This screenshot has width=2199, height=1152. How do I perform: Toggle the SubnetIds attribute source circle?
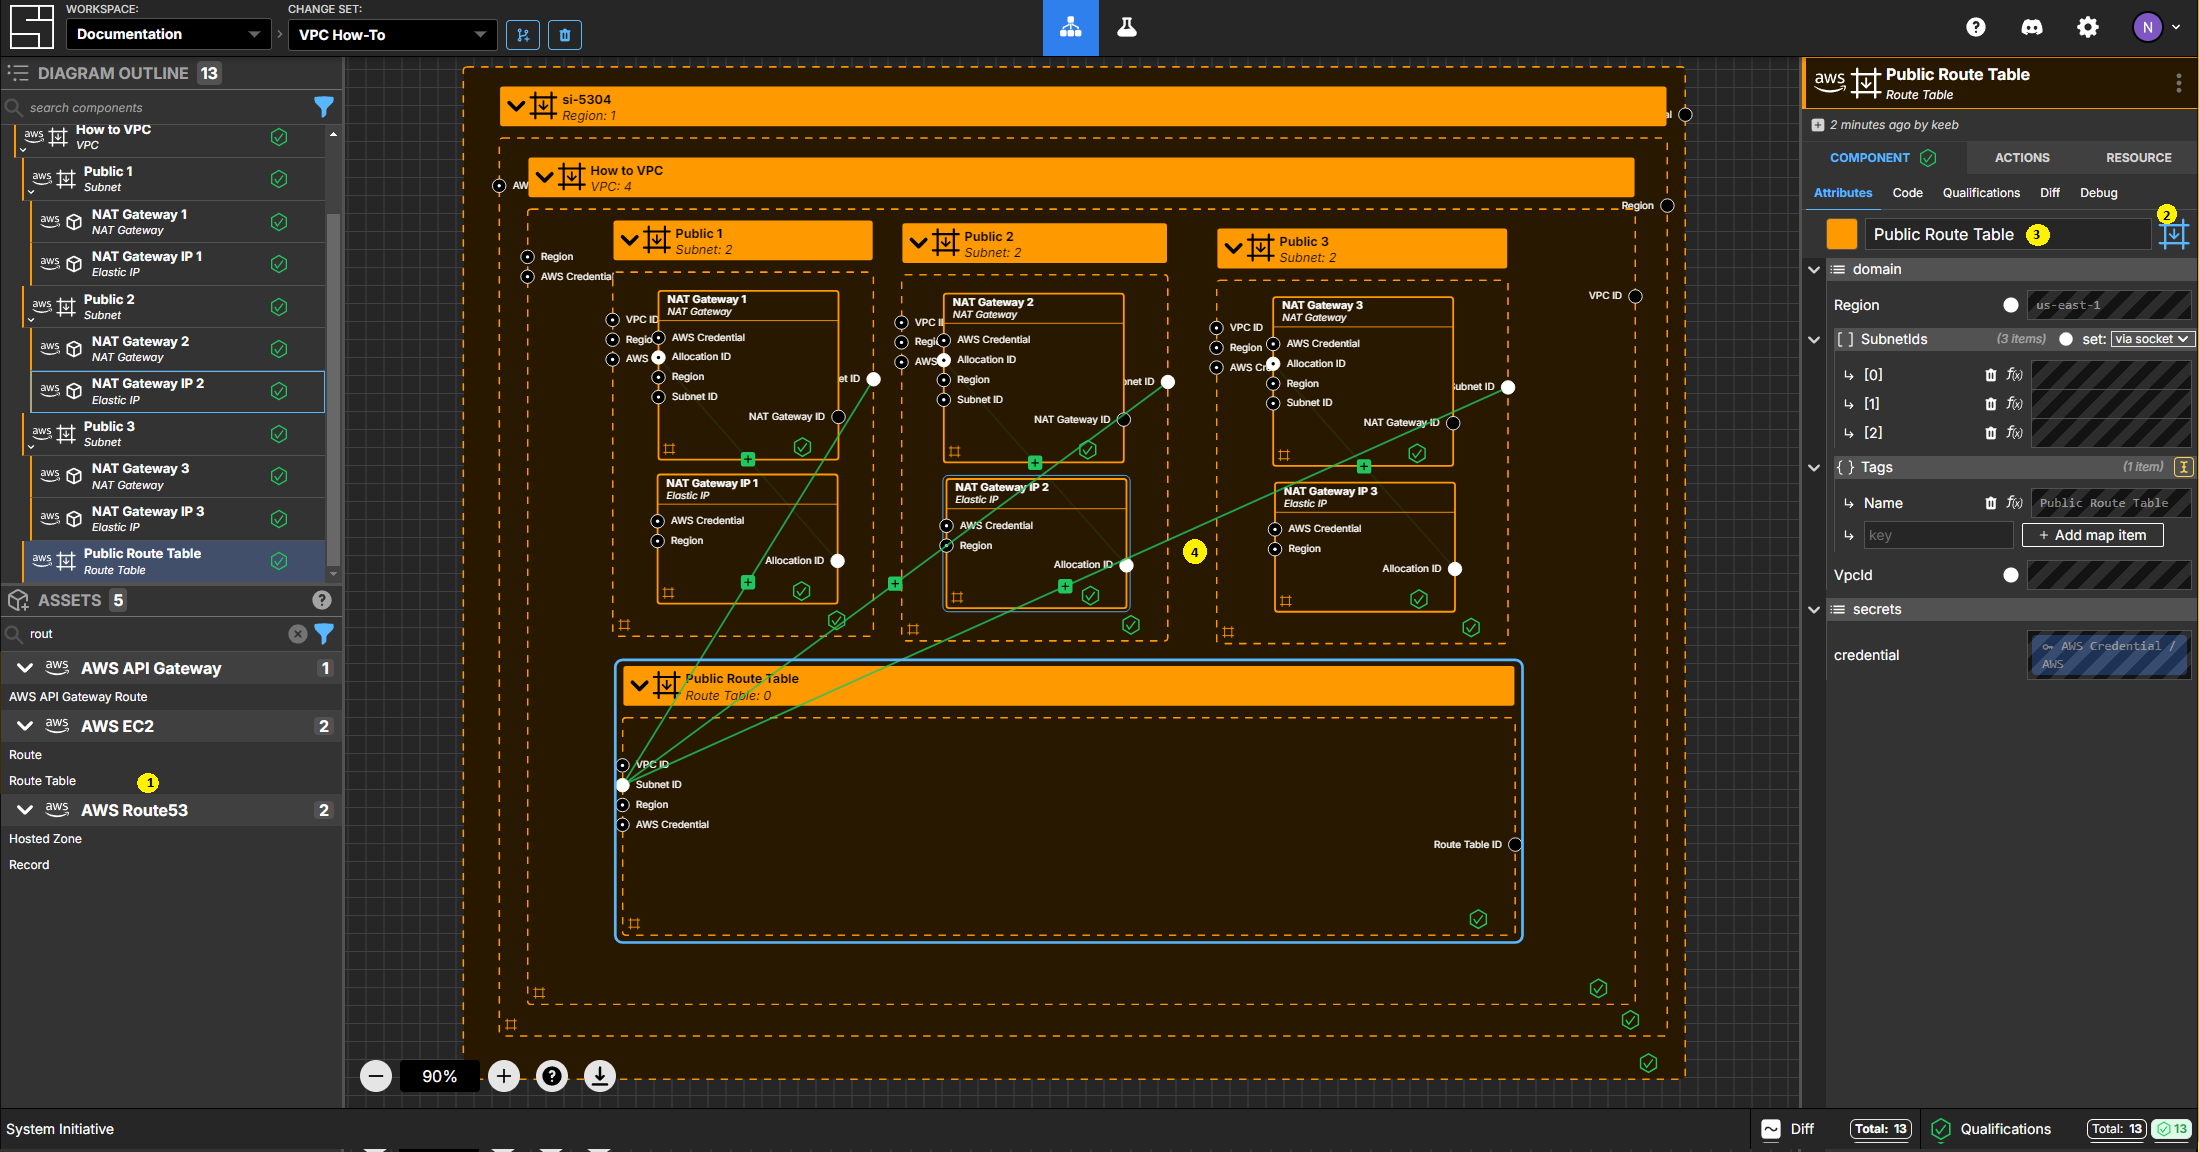(2065, 339)
